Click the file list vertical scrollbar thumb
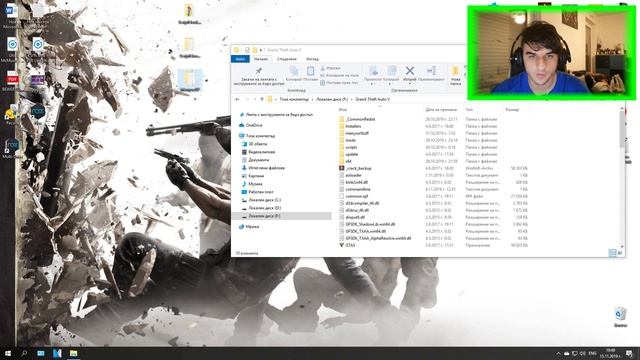The image size is (640, 360). click(622, 129)
